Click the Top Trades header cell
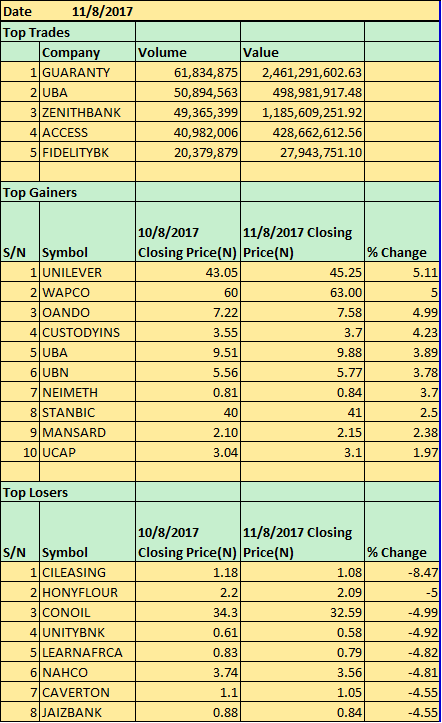 (x=68, y=32)
